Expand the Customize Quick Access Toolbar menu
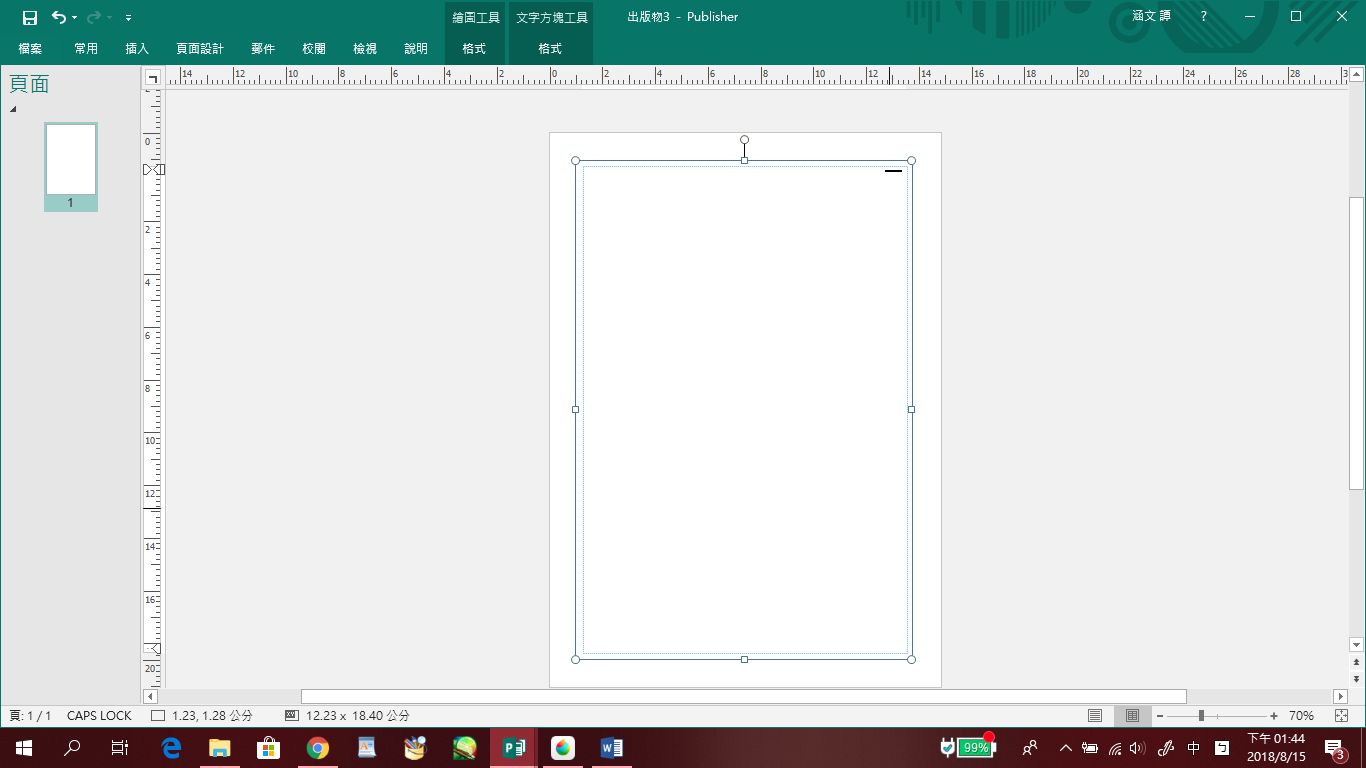 (x=129, y=18)
